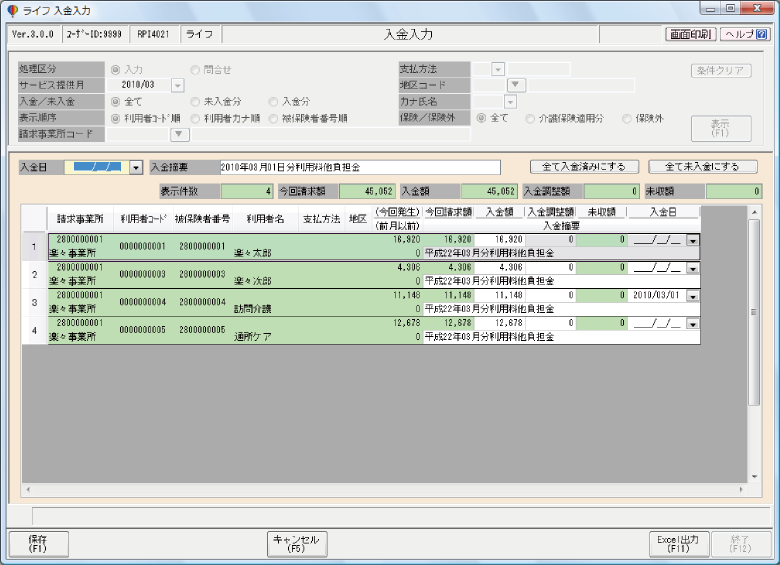The image size is (780, 565).
Task: Click 終了 (F12) button
Action: pos(740,544)
